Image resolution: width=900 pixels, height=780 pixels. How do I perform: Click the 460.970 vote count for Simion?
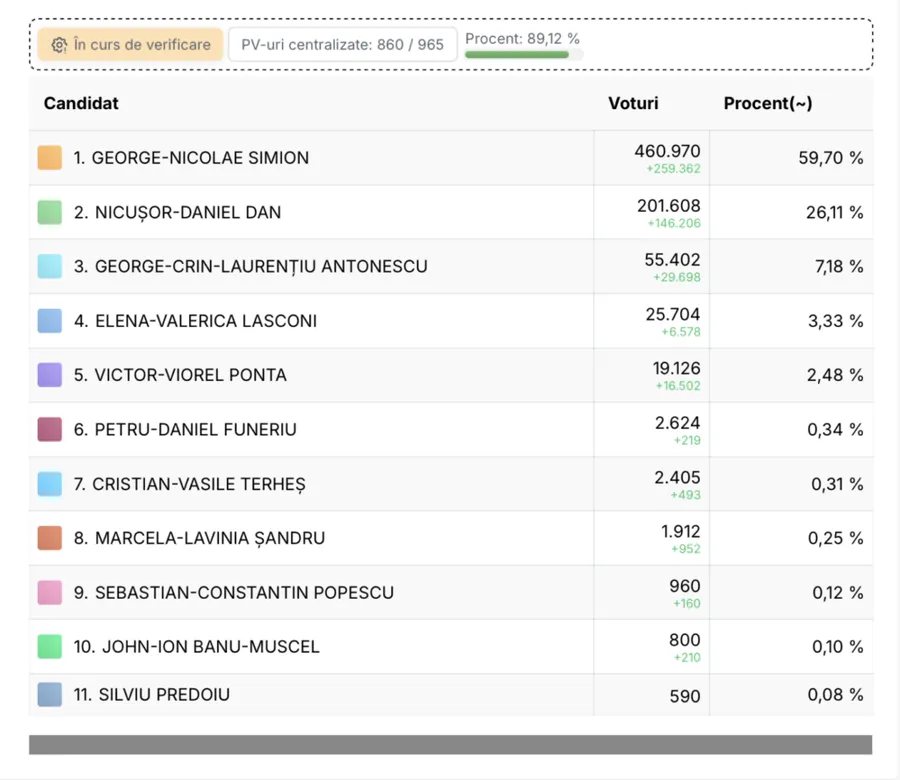click(667, 151)
